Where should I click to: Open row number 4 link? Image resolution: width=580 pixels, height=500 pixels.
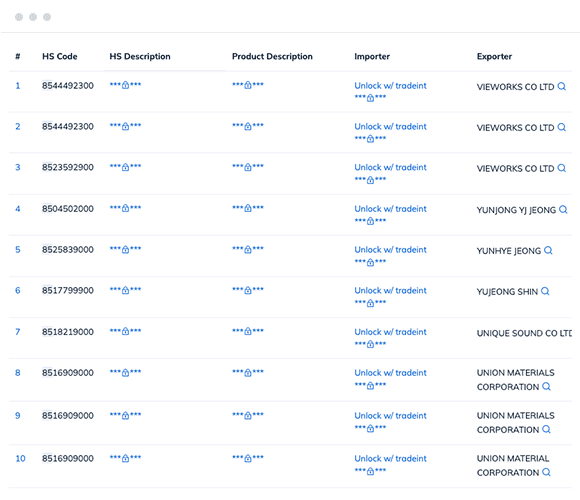tap(17, 209)
